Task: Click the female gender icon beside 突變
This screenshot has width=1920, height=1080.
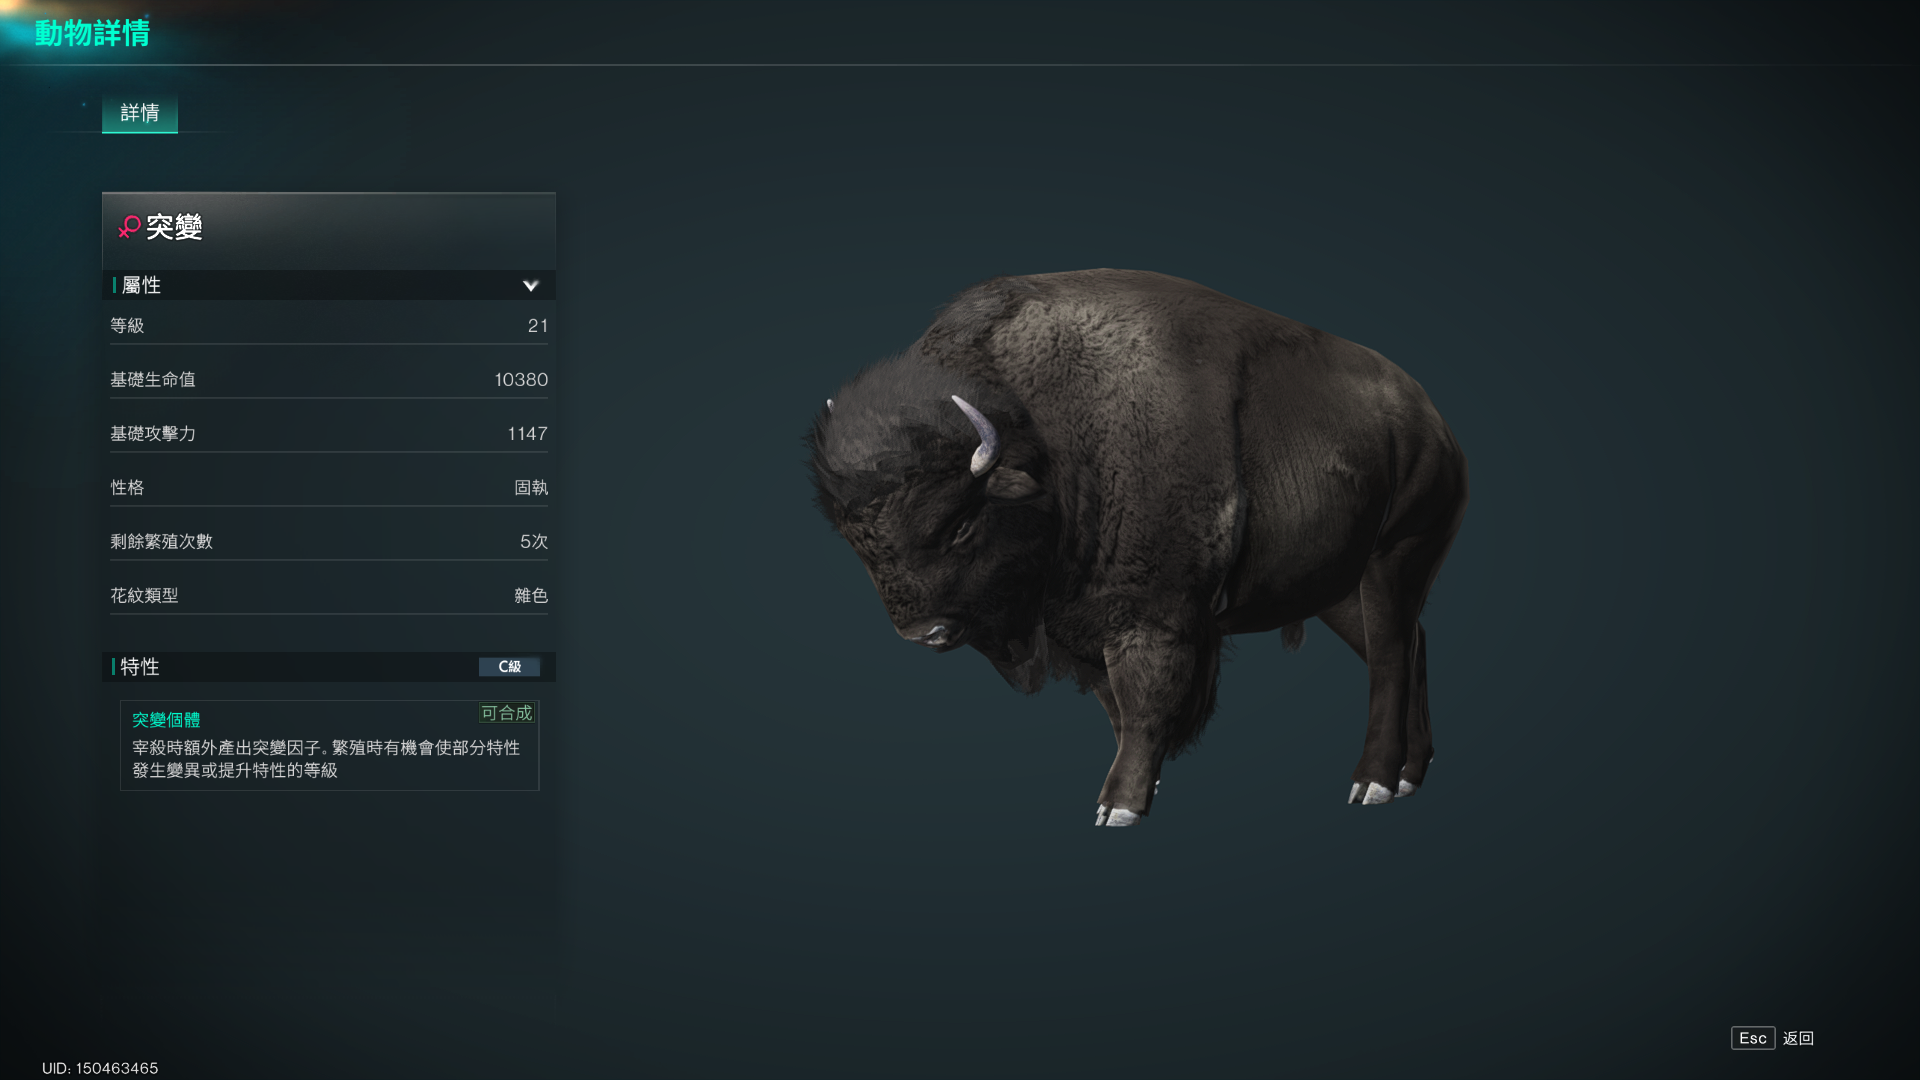Action: [129, 228]
